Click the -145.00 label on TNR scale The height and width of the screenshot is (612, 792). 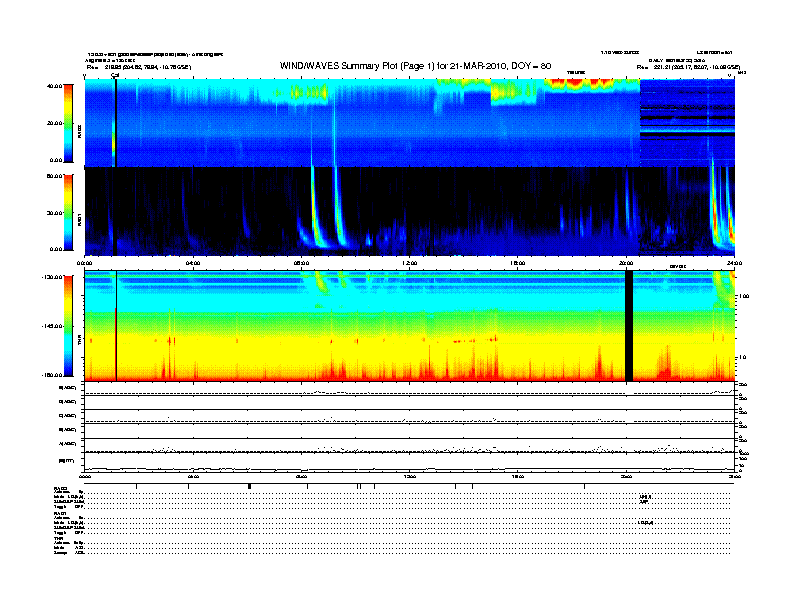pos(52,326)
